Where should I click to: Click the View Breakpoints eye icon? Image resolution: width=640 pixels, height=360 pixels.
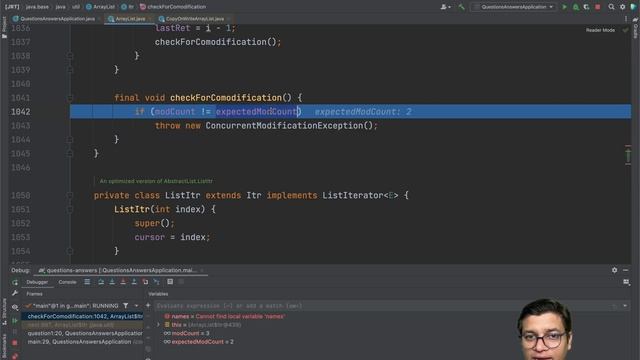pos(15,307)
